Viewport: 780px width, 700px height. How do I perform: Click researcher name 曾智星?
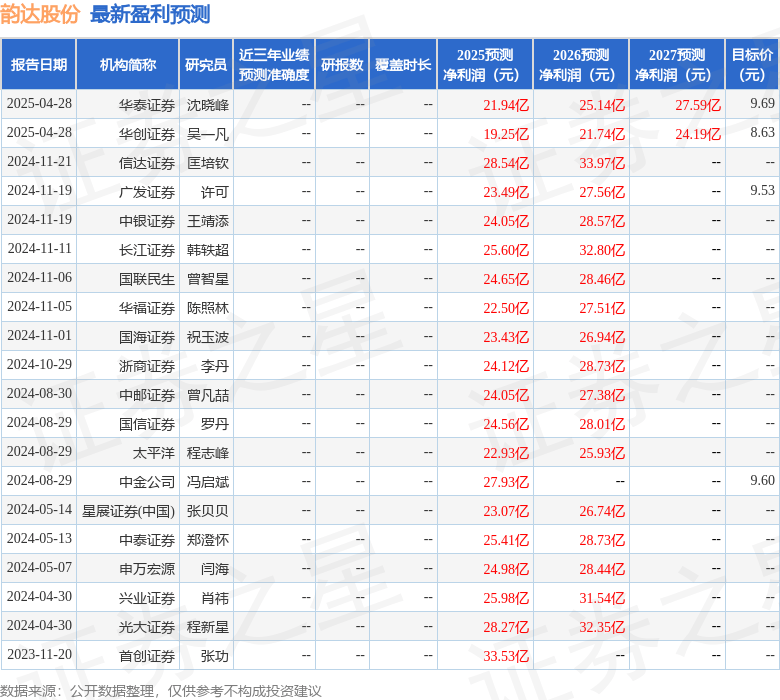click(208, 279)
